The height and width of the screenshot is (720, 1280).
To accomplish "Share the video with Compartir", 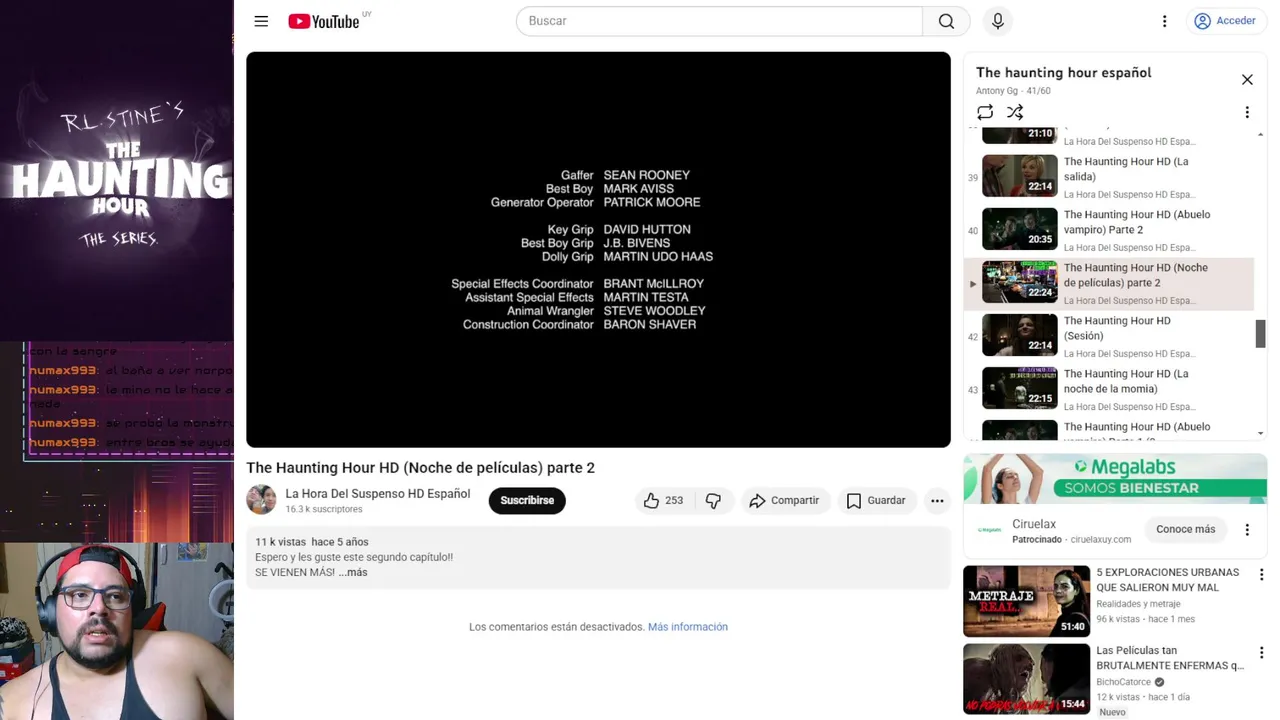I will click(x=785, y=501).
